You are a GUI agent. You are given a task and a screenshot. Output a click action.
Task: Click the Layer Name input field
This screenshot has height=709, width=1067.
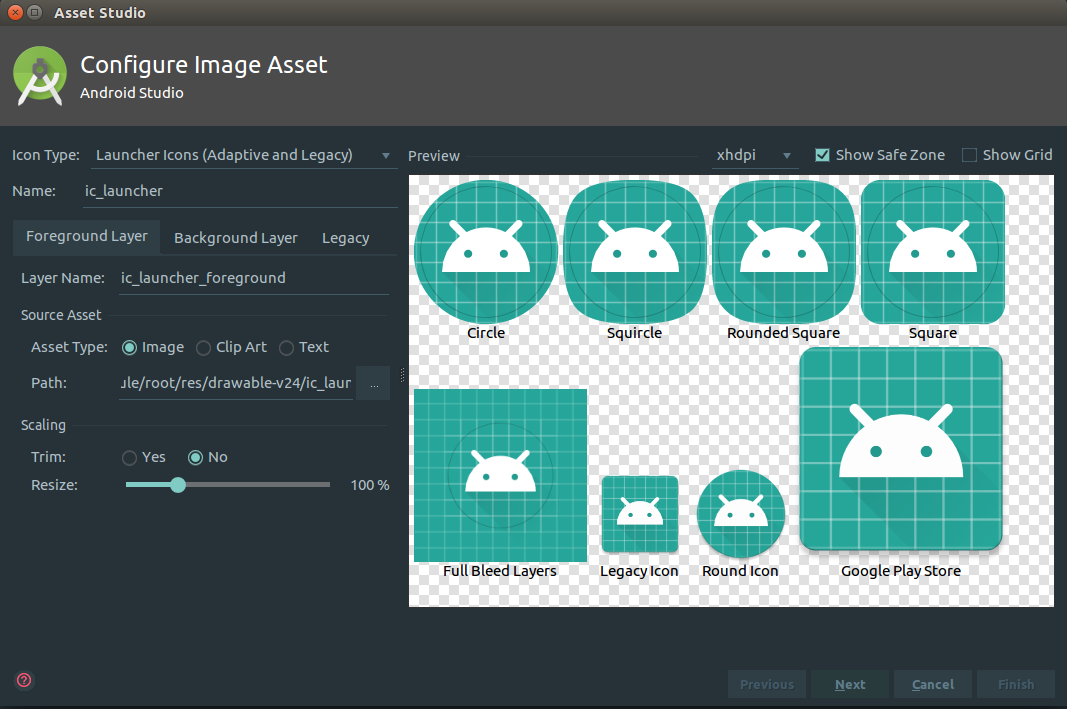pyautogui.click(x=254, y=278)
